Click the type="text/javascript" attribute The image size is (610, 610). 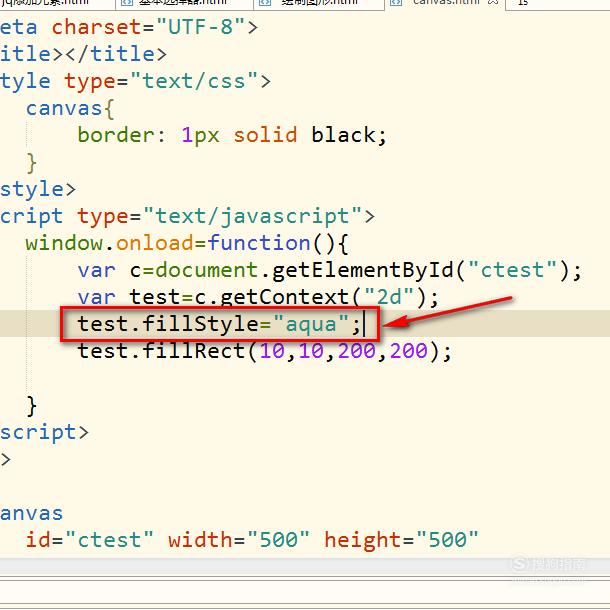click(x=219, y=216)
